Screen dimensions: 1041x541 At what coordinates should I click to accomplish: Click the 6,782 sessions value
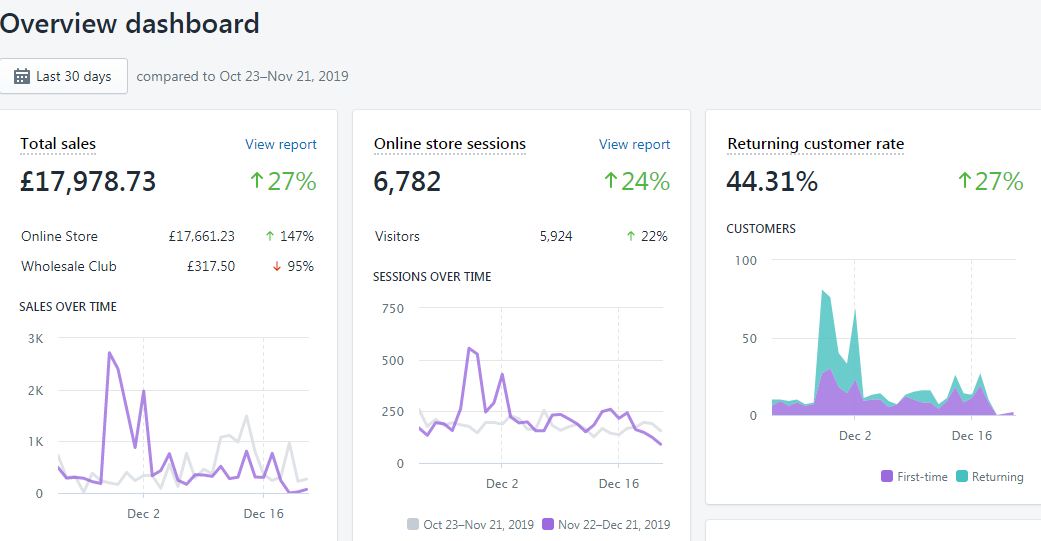tap(407, 181)
